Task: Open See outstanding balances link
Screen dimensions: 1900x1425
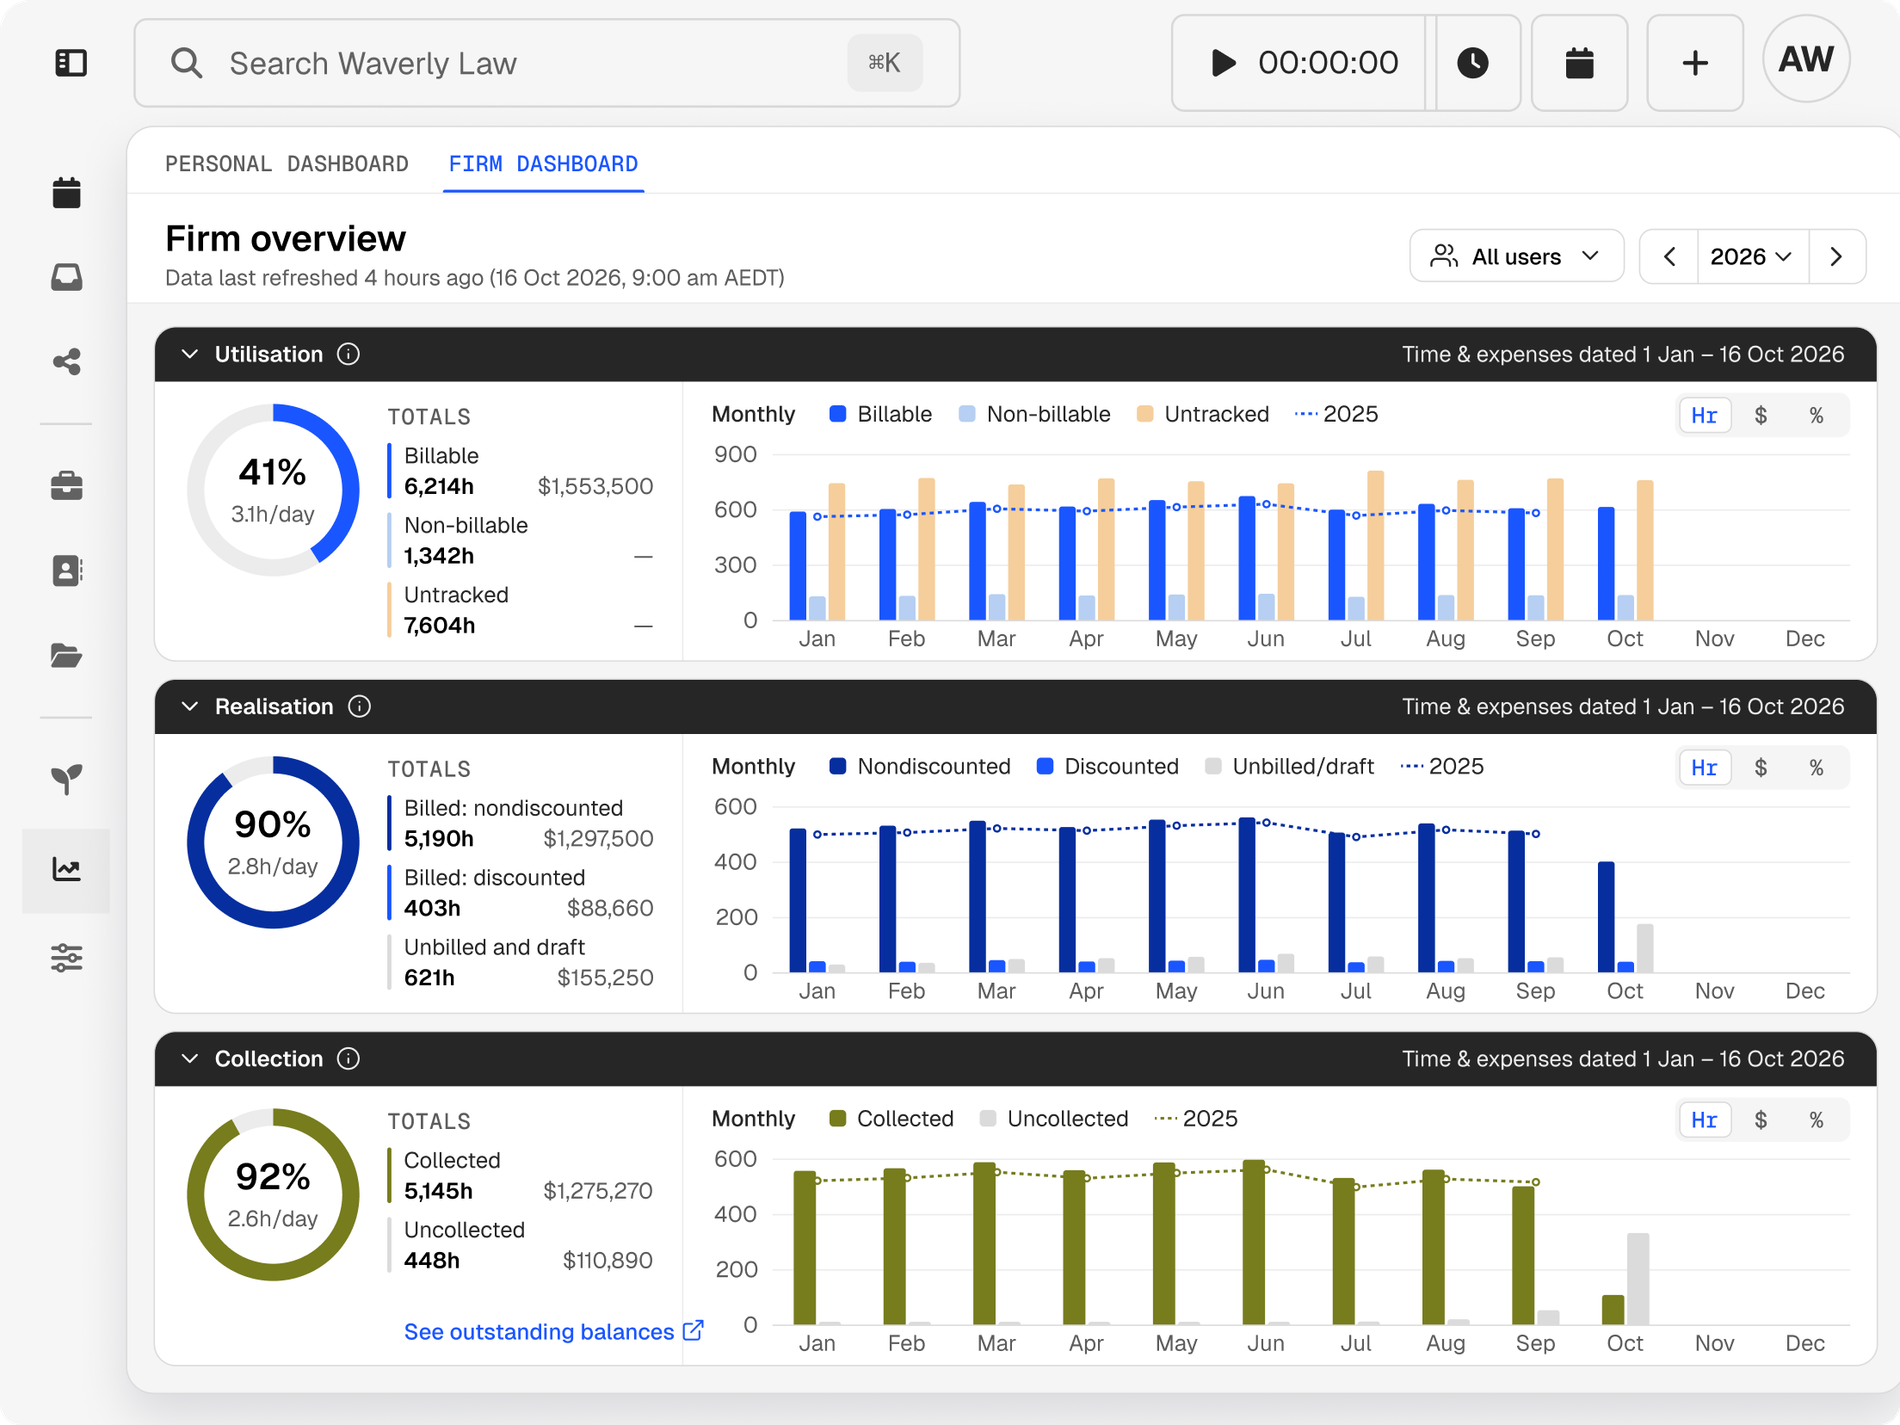Action: (x=554, y=1331)
